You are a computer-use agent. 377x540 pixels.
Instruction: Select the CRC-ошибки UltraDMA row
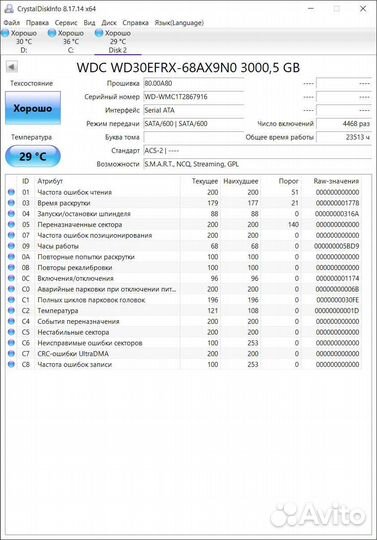[x=184, y=353]
